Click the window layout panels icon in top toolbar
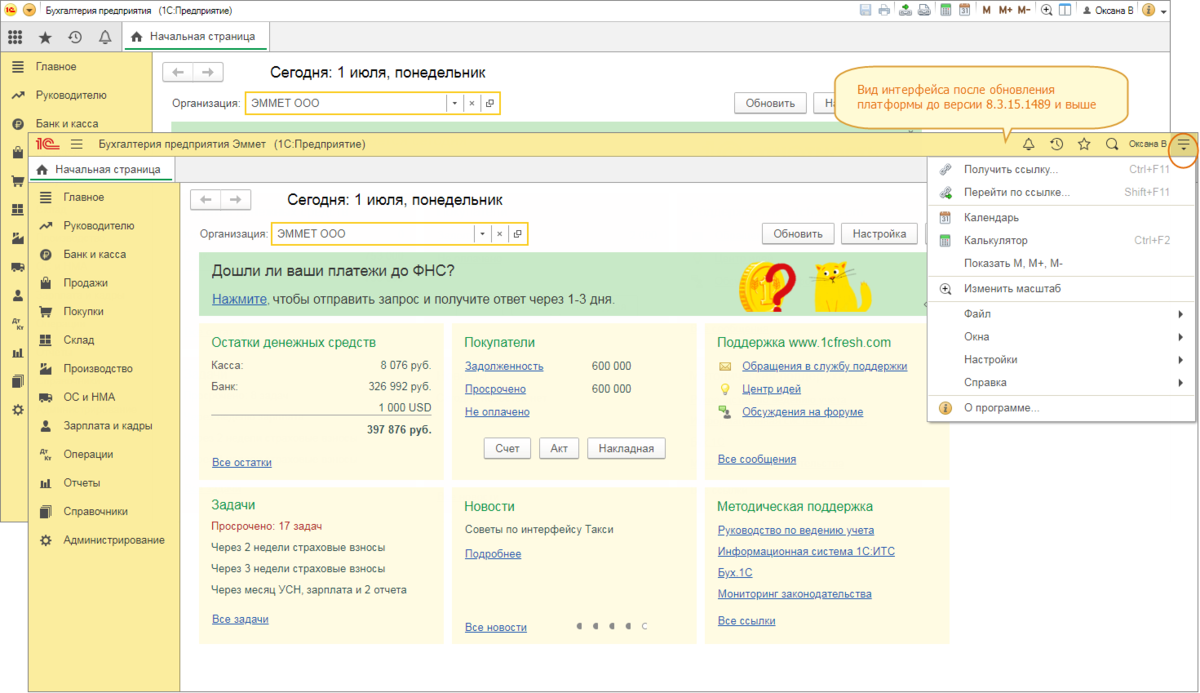The image size is (1200, 693). coord(1064,10)
